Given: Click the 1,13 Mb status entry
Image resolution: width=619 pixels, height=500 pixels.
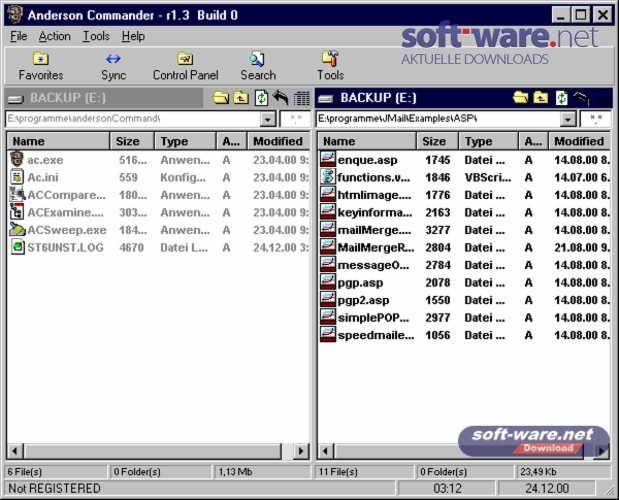Looking at the screenshot, I should click(235, 472).
